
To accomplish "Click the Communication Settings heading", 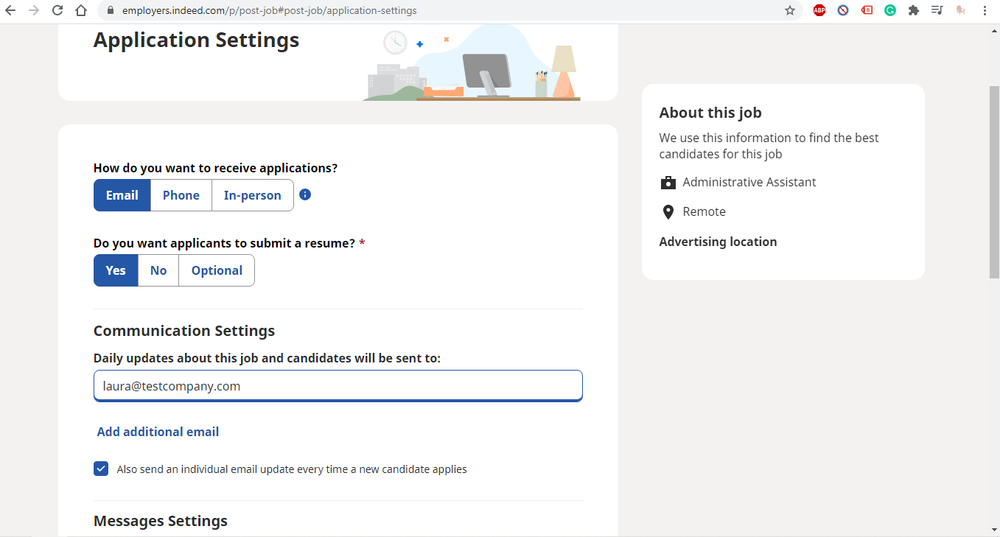I will [184, 330].
